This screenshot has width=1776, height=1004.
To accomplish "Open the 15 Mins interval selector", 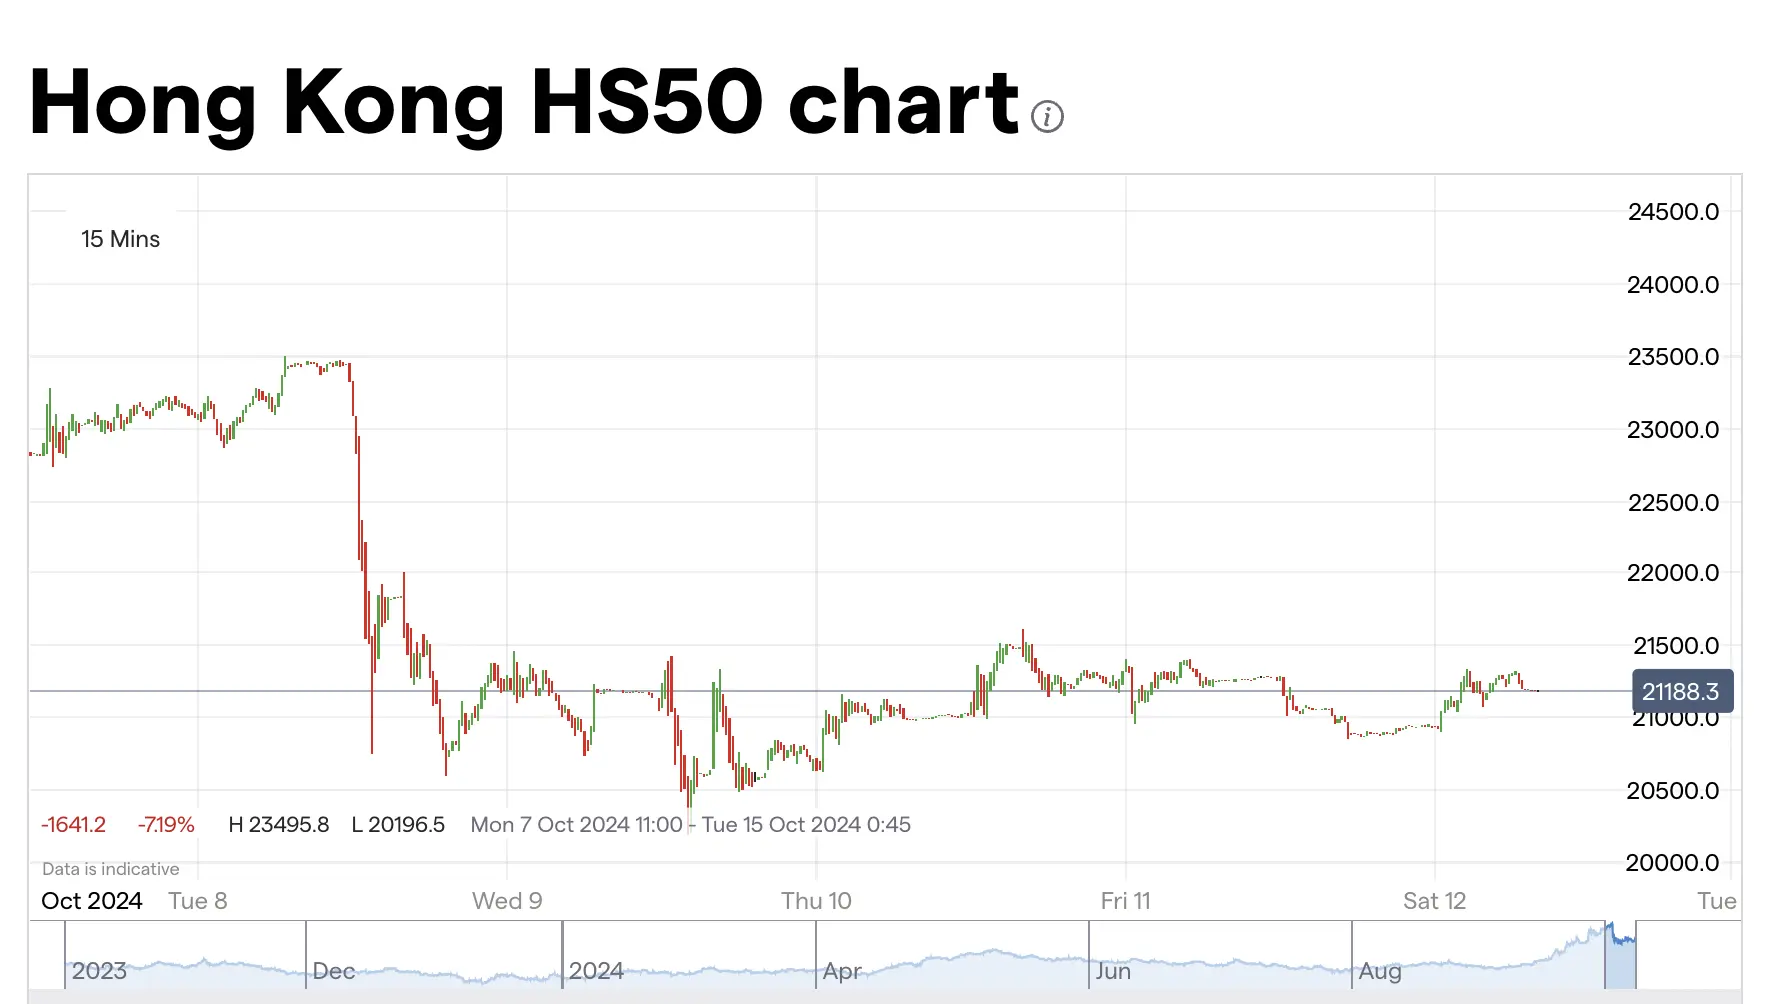I will [120, 239].
